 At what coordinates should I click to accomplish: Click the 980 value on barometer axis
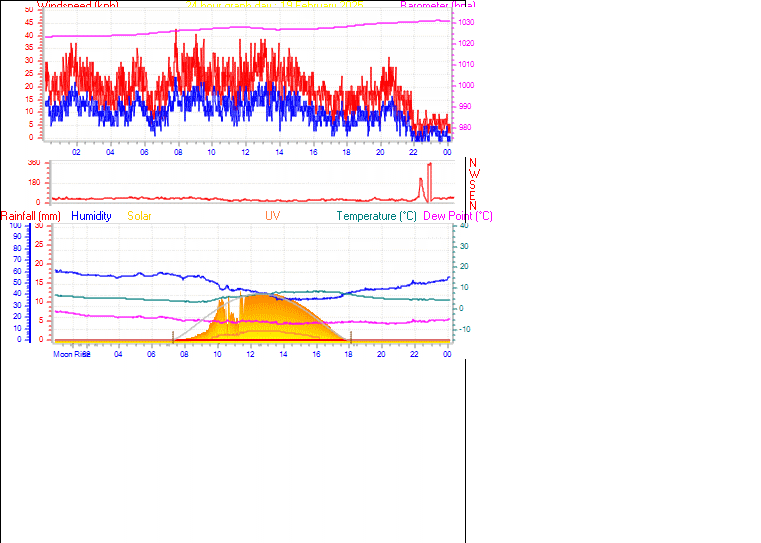point(464,127)
